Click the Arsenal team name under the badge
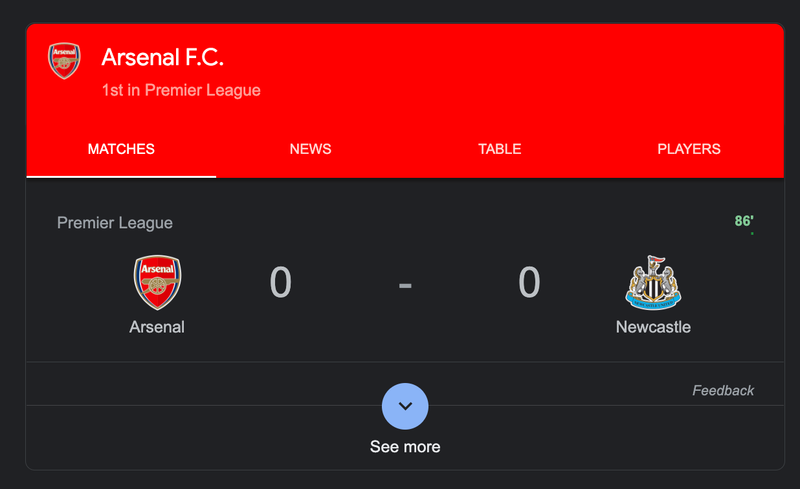Viewport: 800px width, 489px height. coord(157,327)
